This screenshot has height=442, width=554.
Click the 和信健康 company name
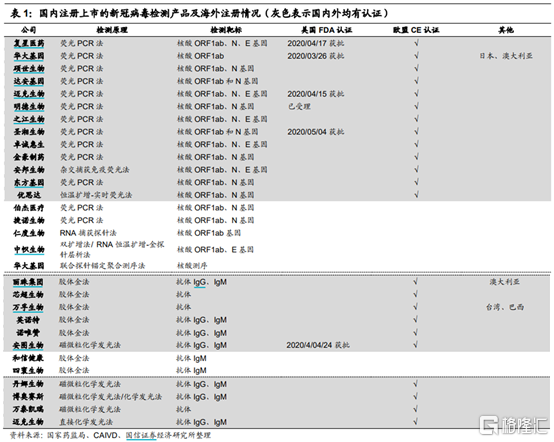[28, 358]
